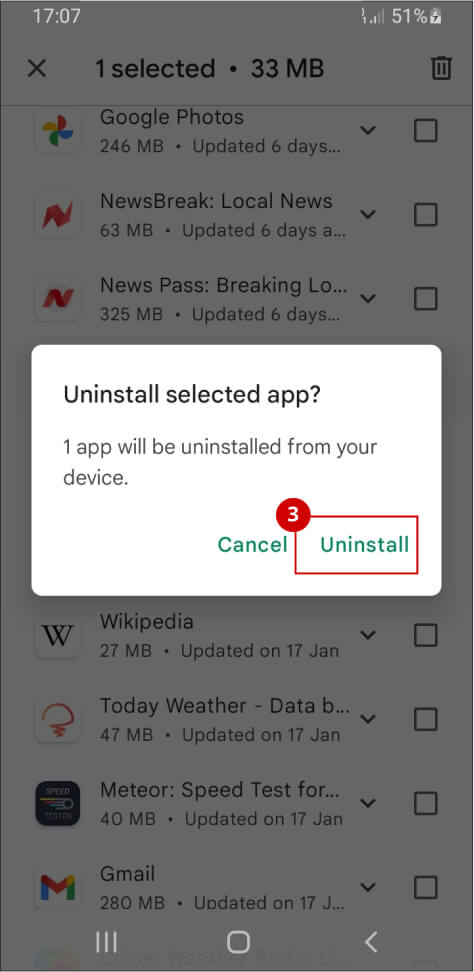This screenshot has height=972, width=474.
Task: Tap Cancel in the uninstall dialog
Action: tap(253, 544)
